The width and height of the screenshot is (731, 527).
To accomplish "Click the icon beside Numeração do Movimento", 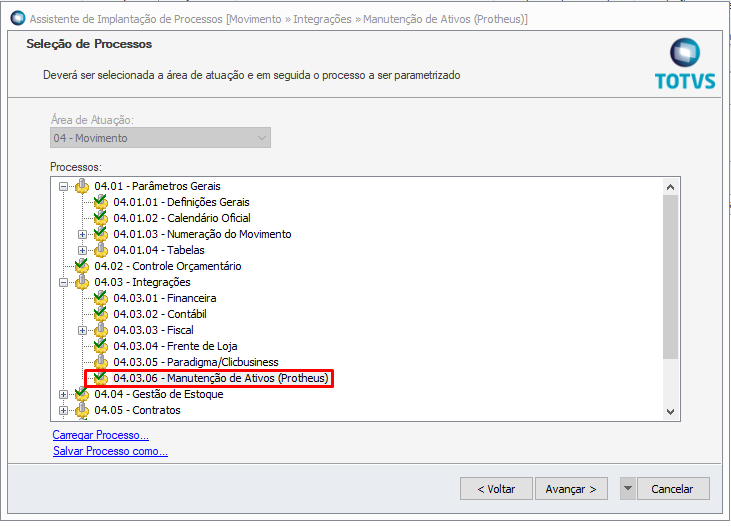I will (x=101, y=234).
